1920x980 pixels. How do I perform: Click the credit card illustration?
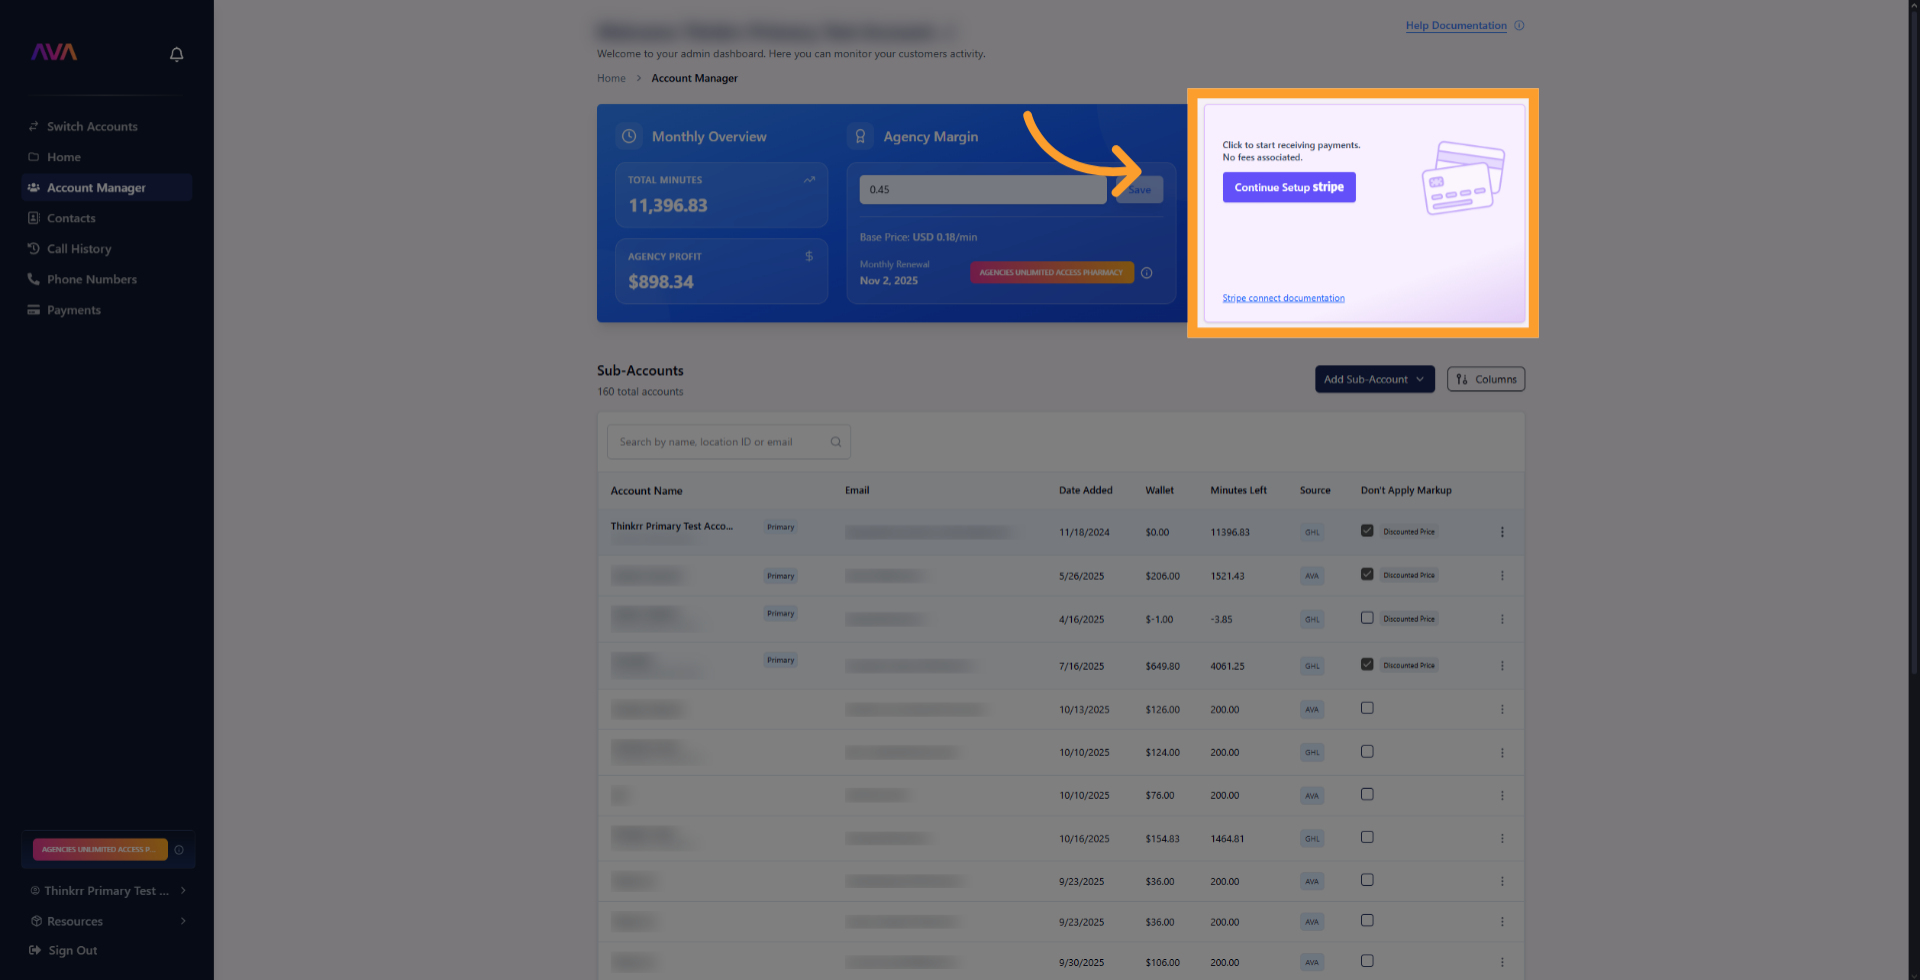(x=1463, y=178)
